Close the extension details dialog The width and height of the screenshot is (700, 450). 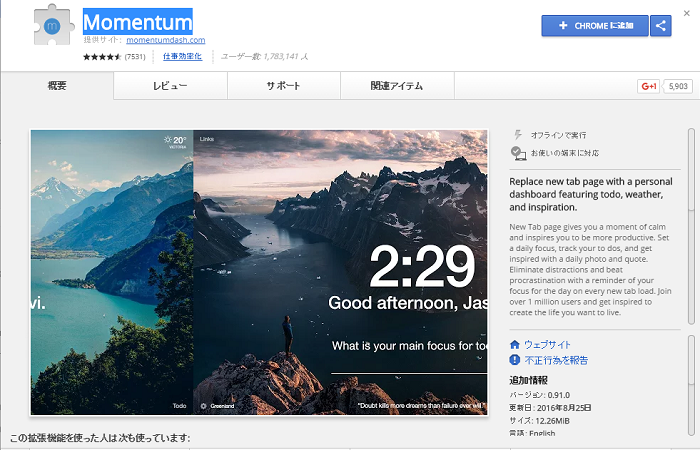click(687, 13)
